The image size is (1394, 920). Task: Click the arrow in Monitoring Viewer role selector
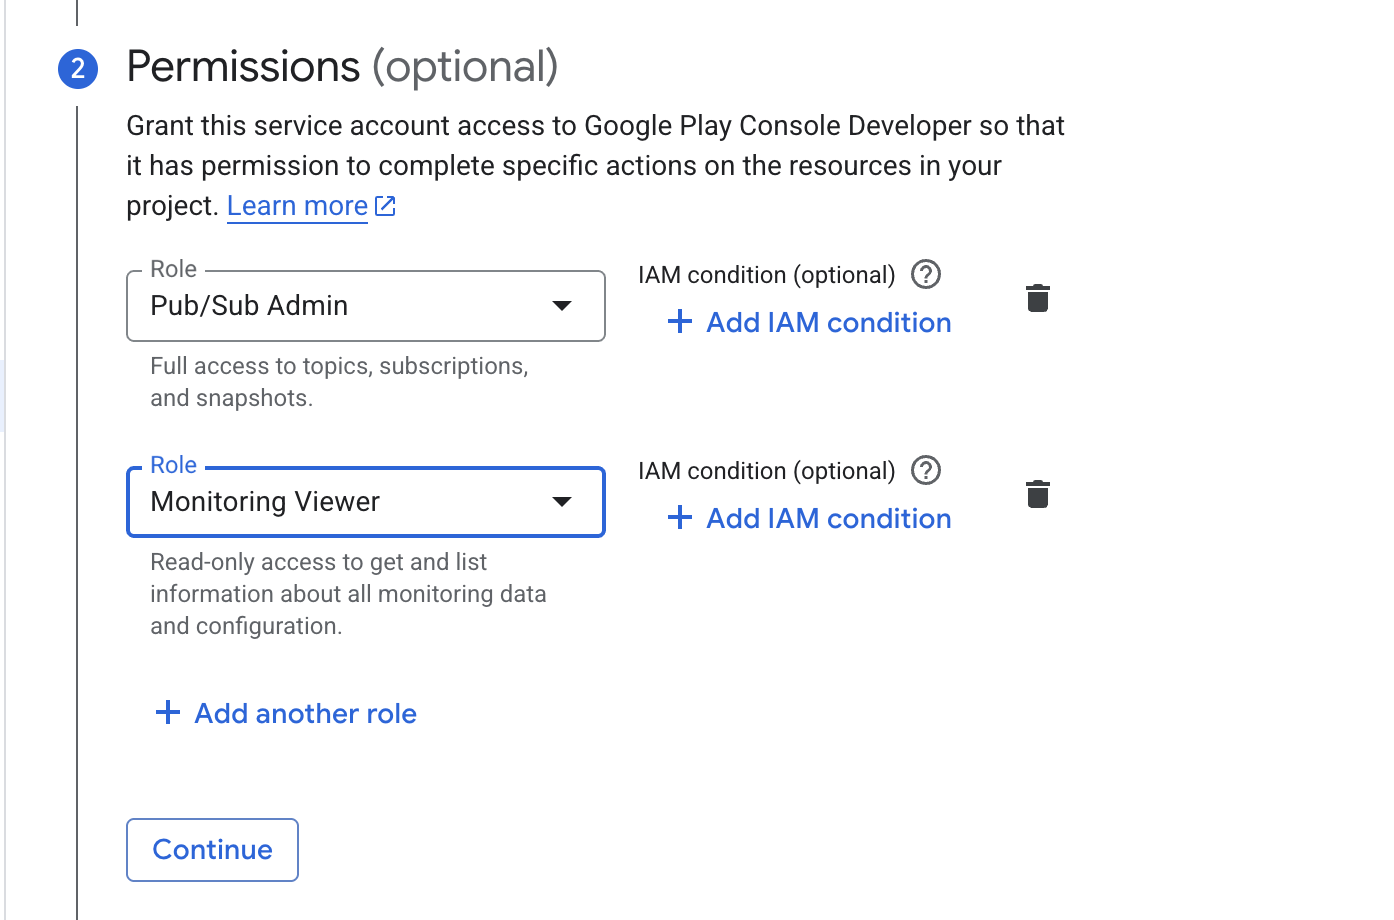562,502
